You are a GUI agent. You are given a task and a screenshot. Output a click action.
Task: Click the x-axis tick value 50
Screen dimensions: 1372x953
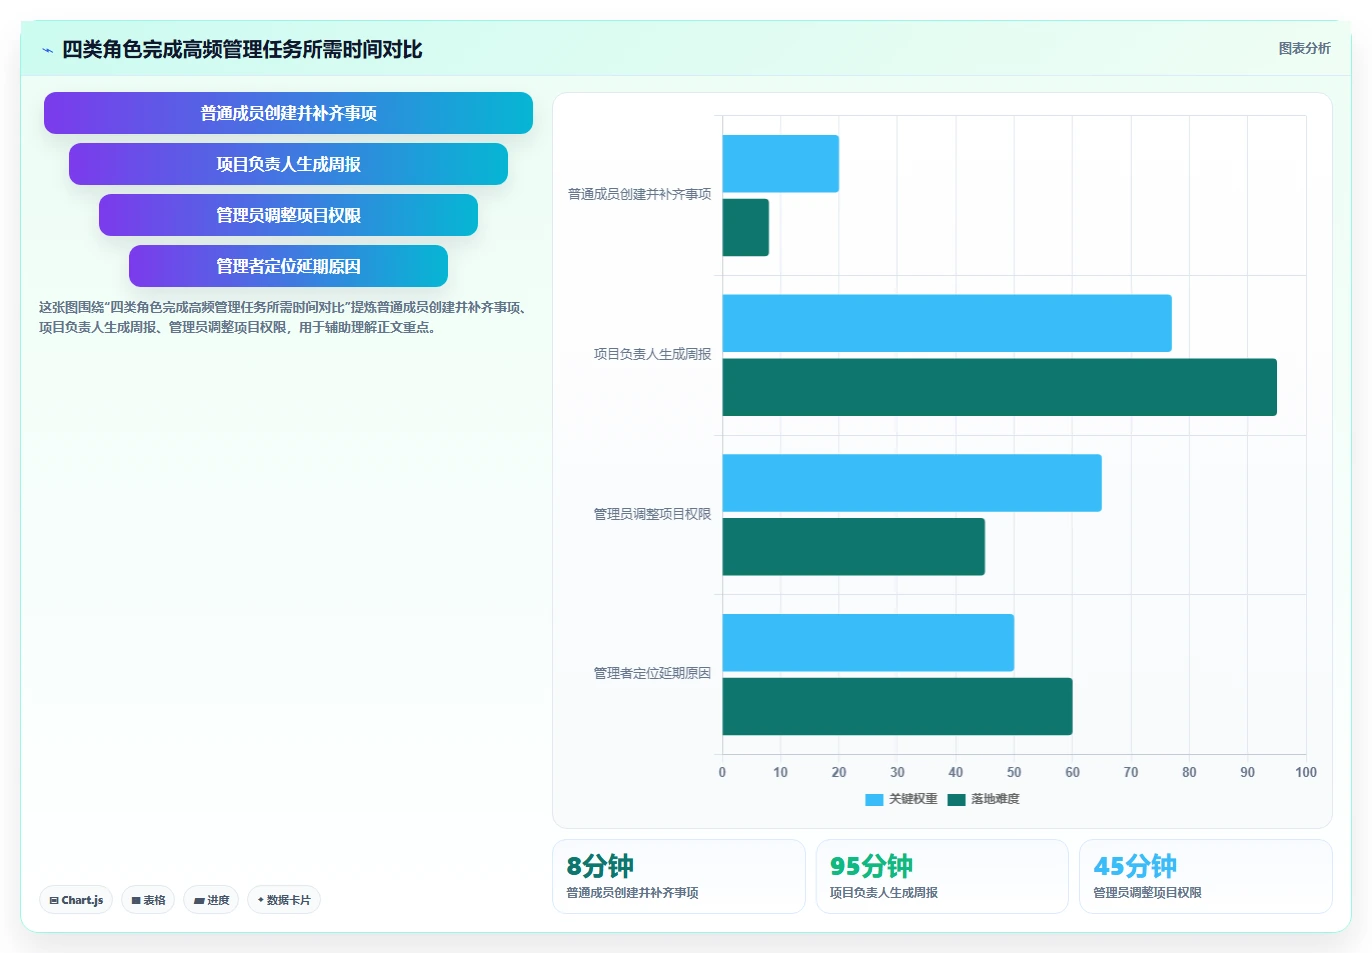[x=1014, y=772]
